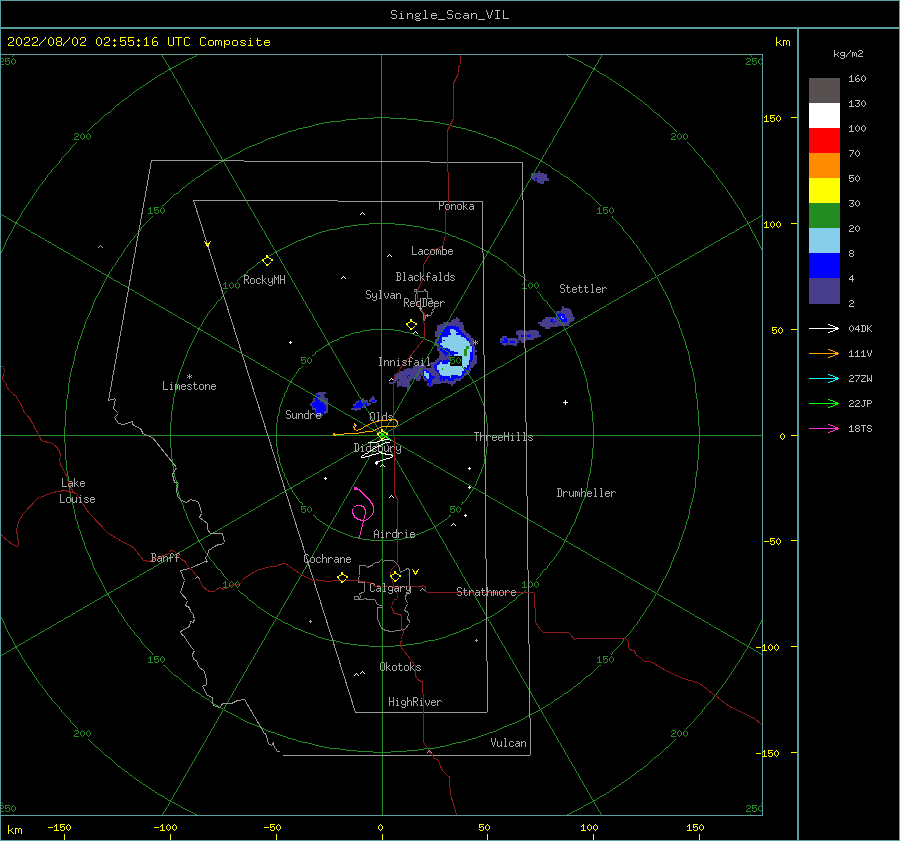900x841 pixels.
Task: Select the green 30 legend swatch
Action: coord(824,216)
